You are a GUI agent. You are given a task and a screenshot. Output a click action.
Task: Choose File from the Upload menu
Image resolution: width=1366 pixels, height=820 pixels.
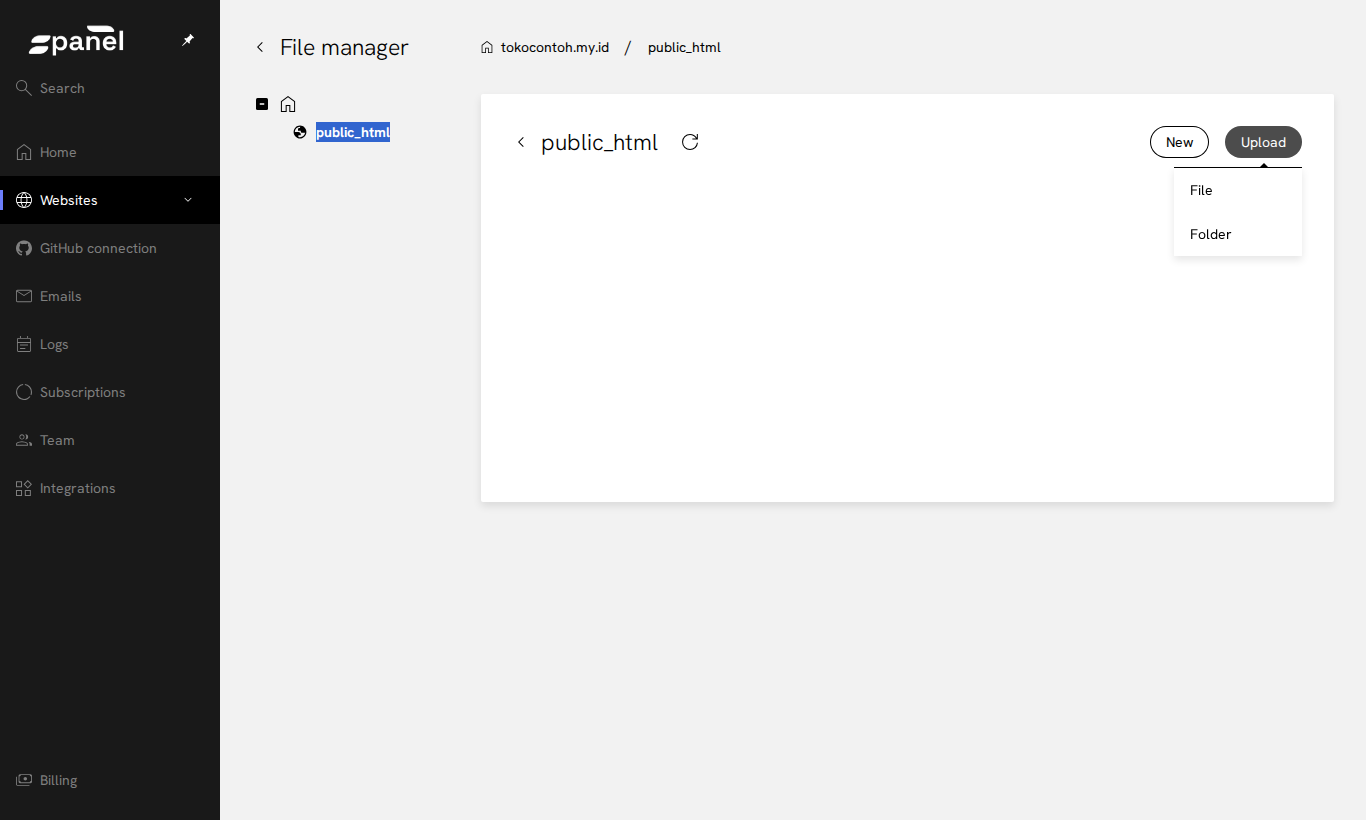(1238, 190)
